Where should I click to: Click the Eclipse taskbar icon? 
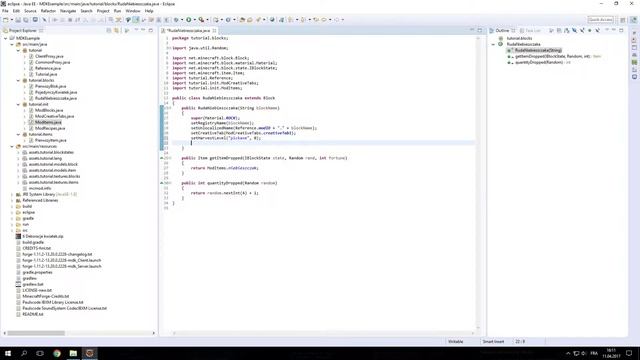click(x=90, y=353)
